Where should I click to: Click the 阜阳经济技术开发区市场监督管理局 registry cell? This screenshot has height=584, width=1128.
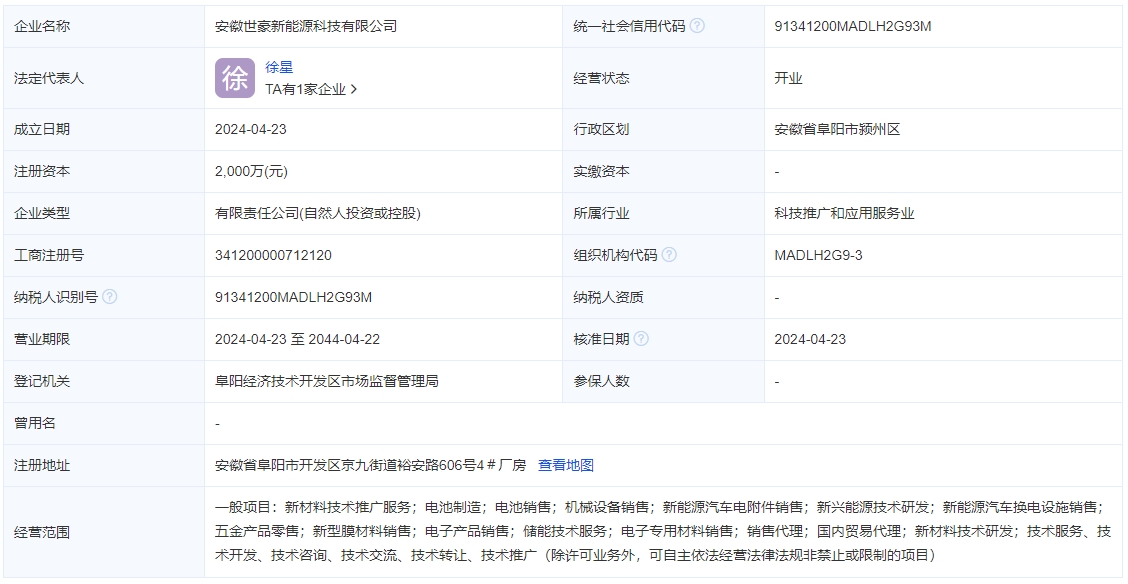(x=328, y=381)
